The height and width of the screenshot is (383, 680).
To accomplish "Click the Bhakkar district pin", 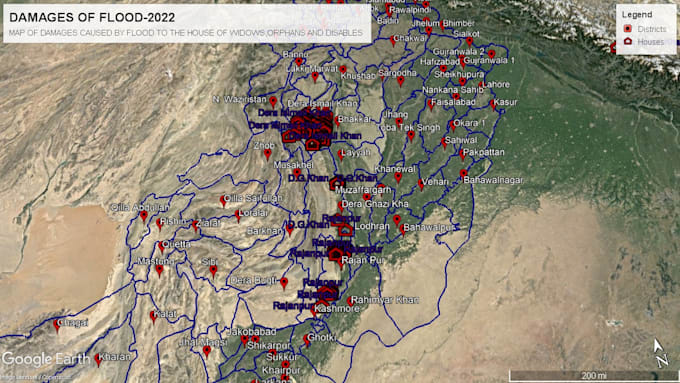I will [x=337, y=121].
